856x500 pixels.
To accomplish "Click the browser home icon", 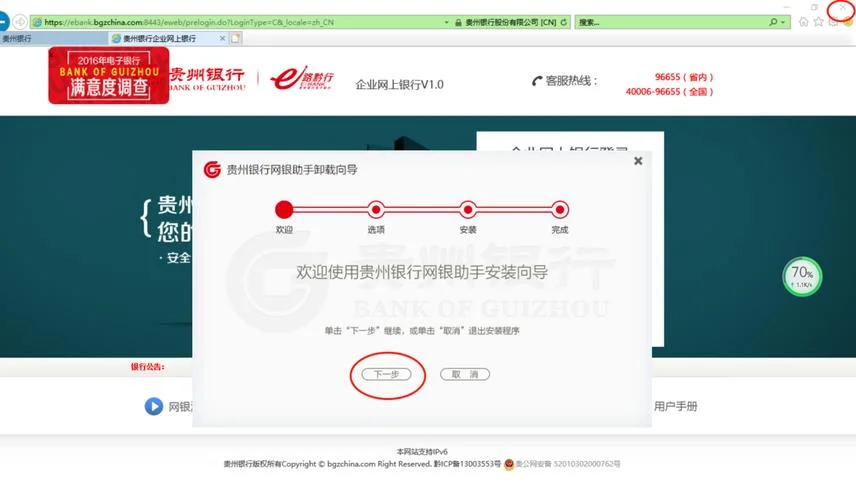I will (804, 22).
